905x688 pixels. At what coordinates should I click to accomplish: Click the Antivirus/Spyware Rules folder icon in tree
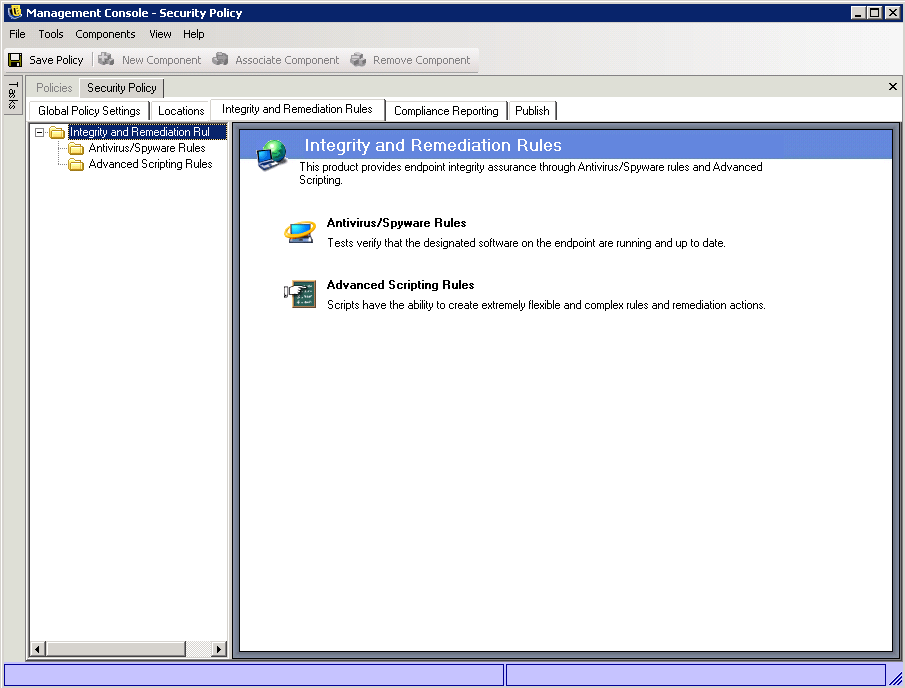(x=76, y=148)
